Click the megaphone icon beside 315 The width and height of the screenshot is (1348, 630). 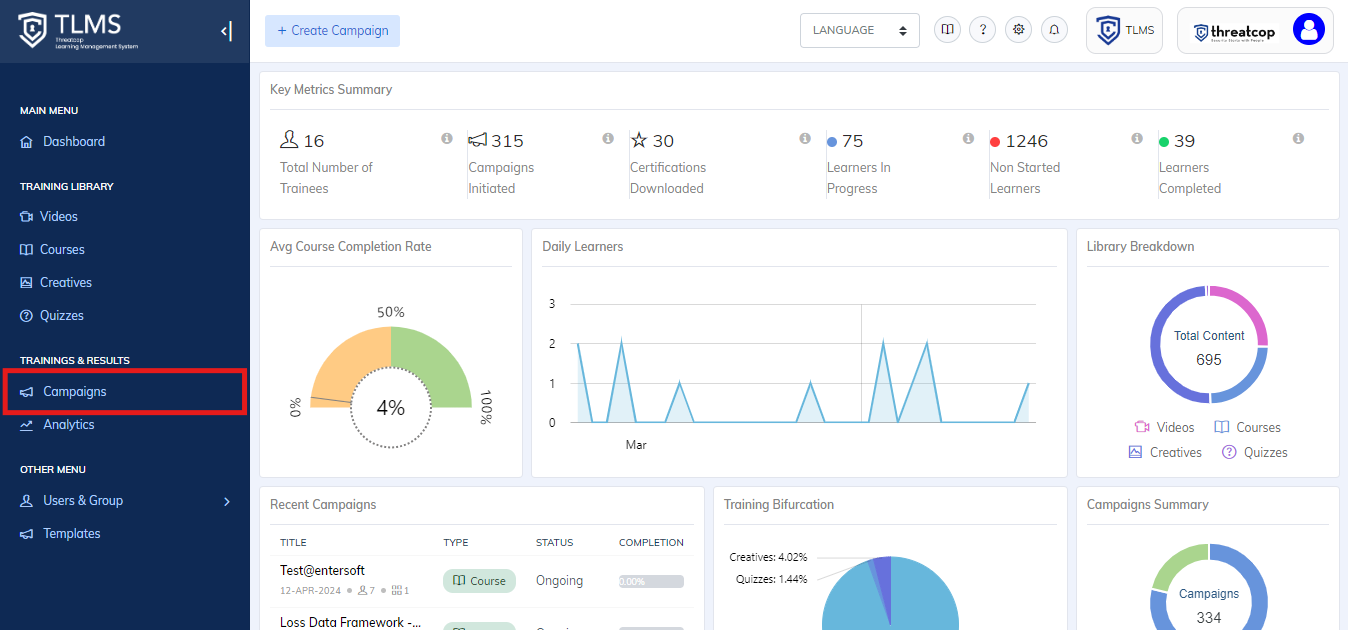point(478,140)
